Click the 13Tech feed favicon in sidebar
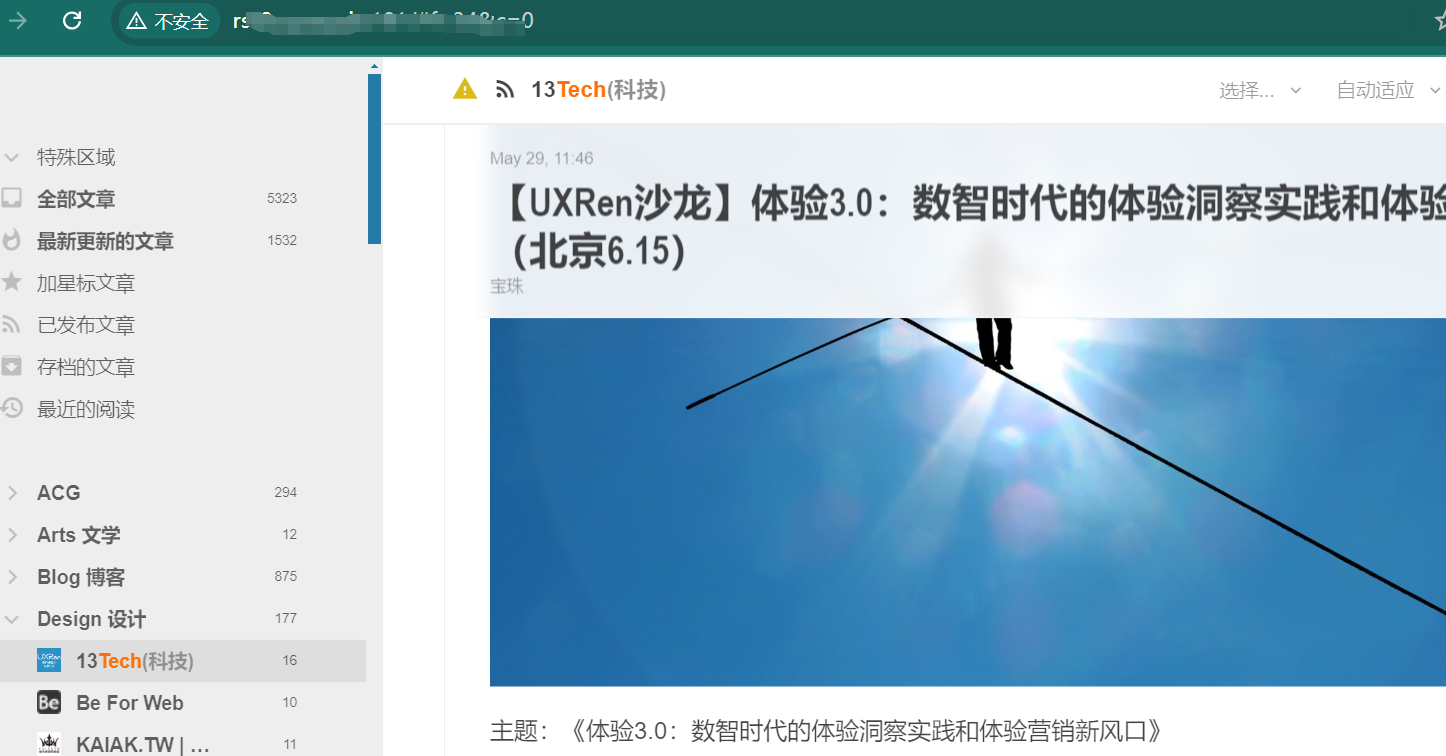This screenshot has width=1446, height=756. pyautogui.click(x=49, y=661)
